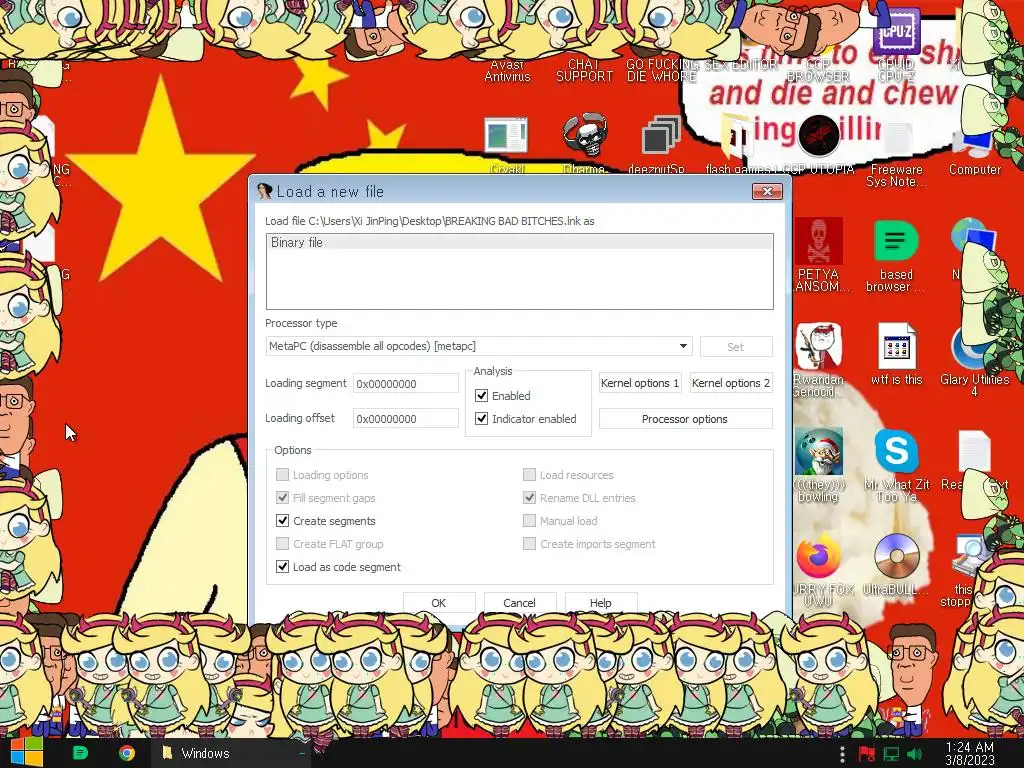This screenshot has height=768, width=1024.
Task: Open the Dharma skull desktop icon
Action: pyautogui.click(x=585, y=136)
